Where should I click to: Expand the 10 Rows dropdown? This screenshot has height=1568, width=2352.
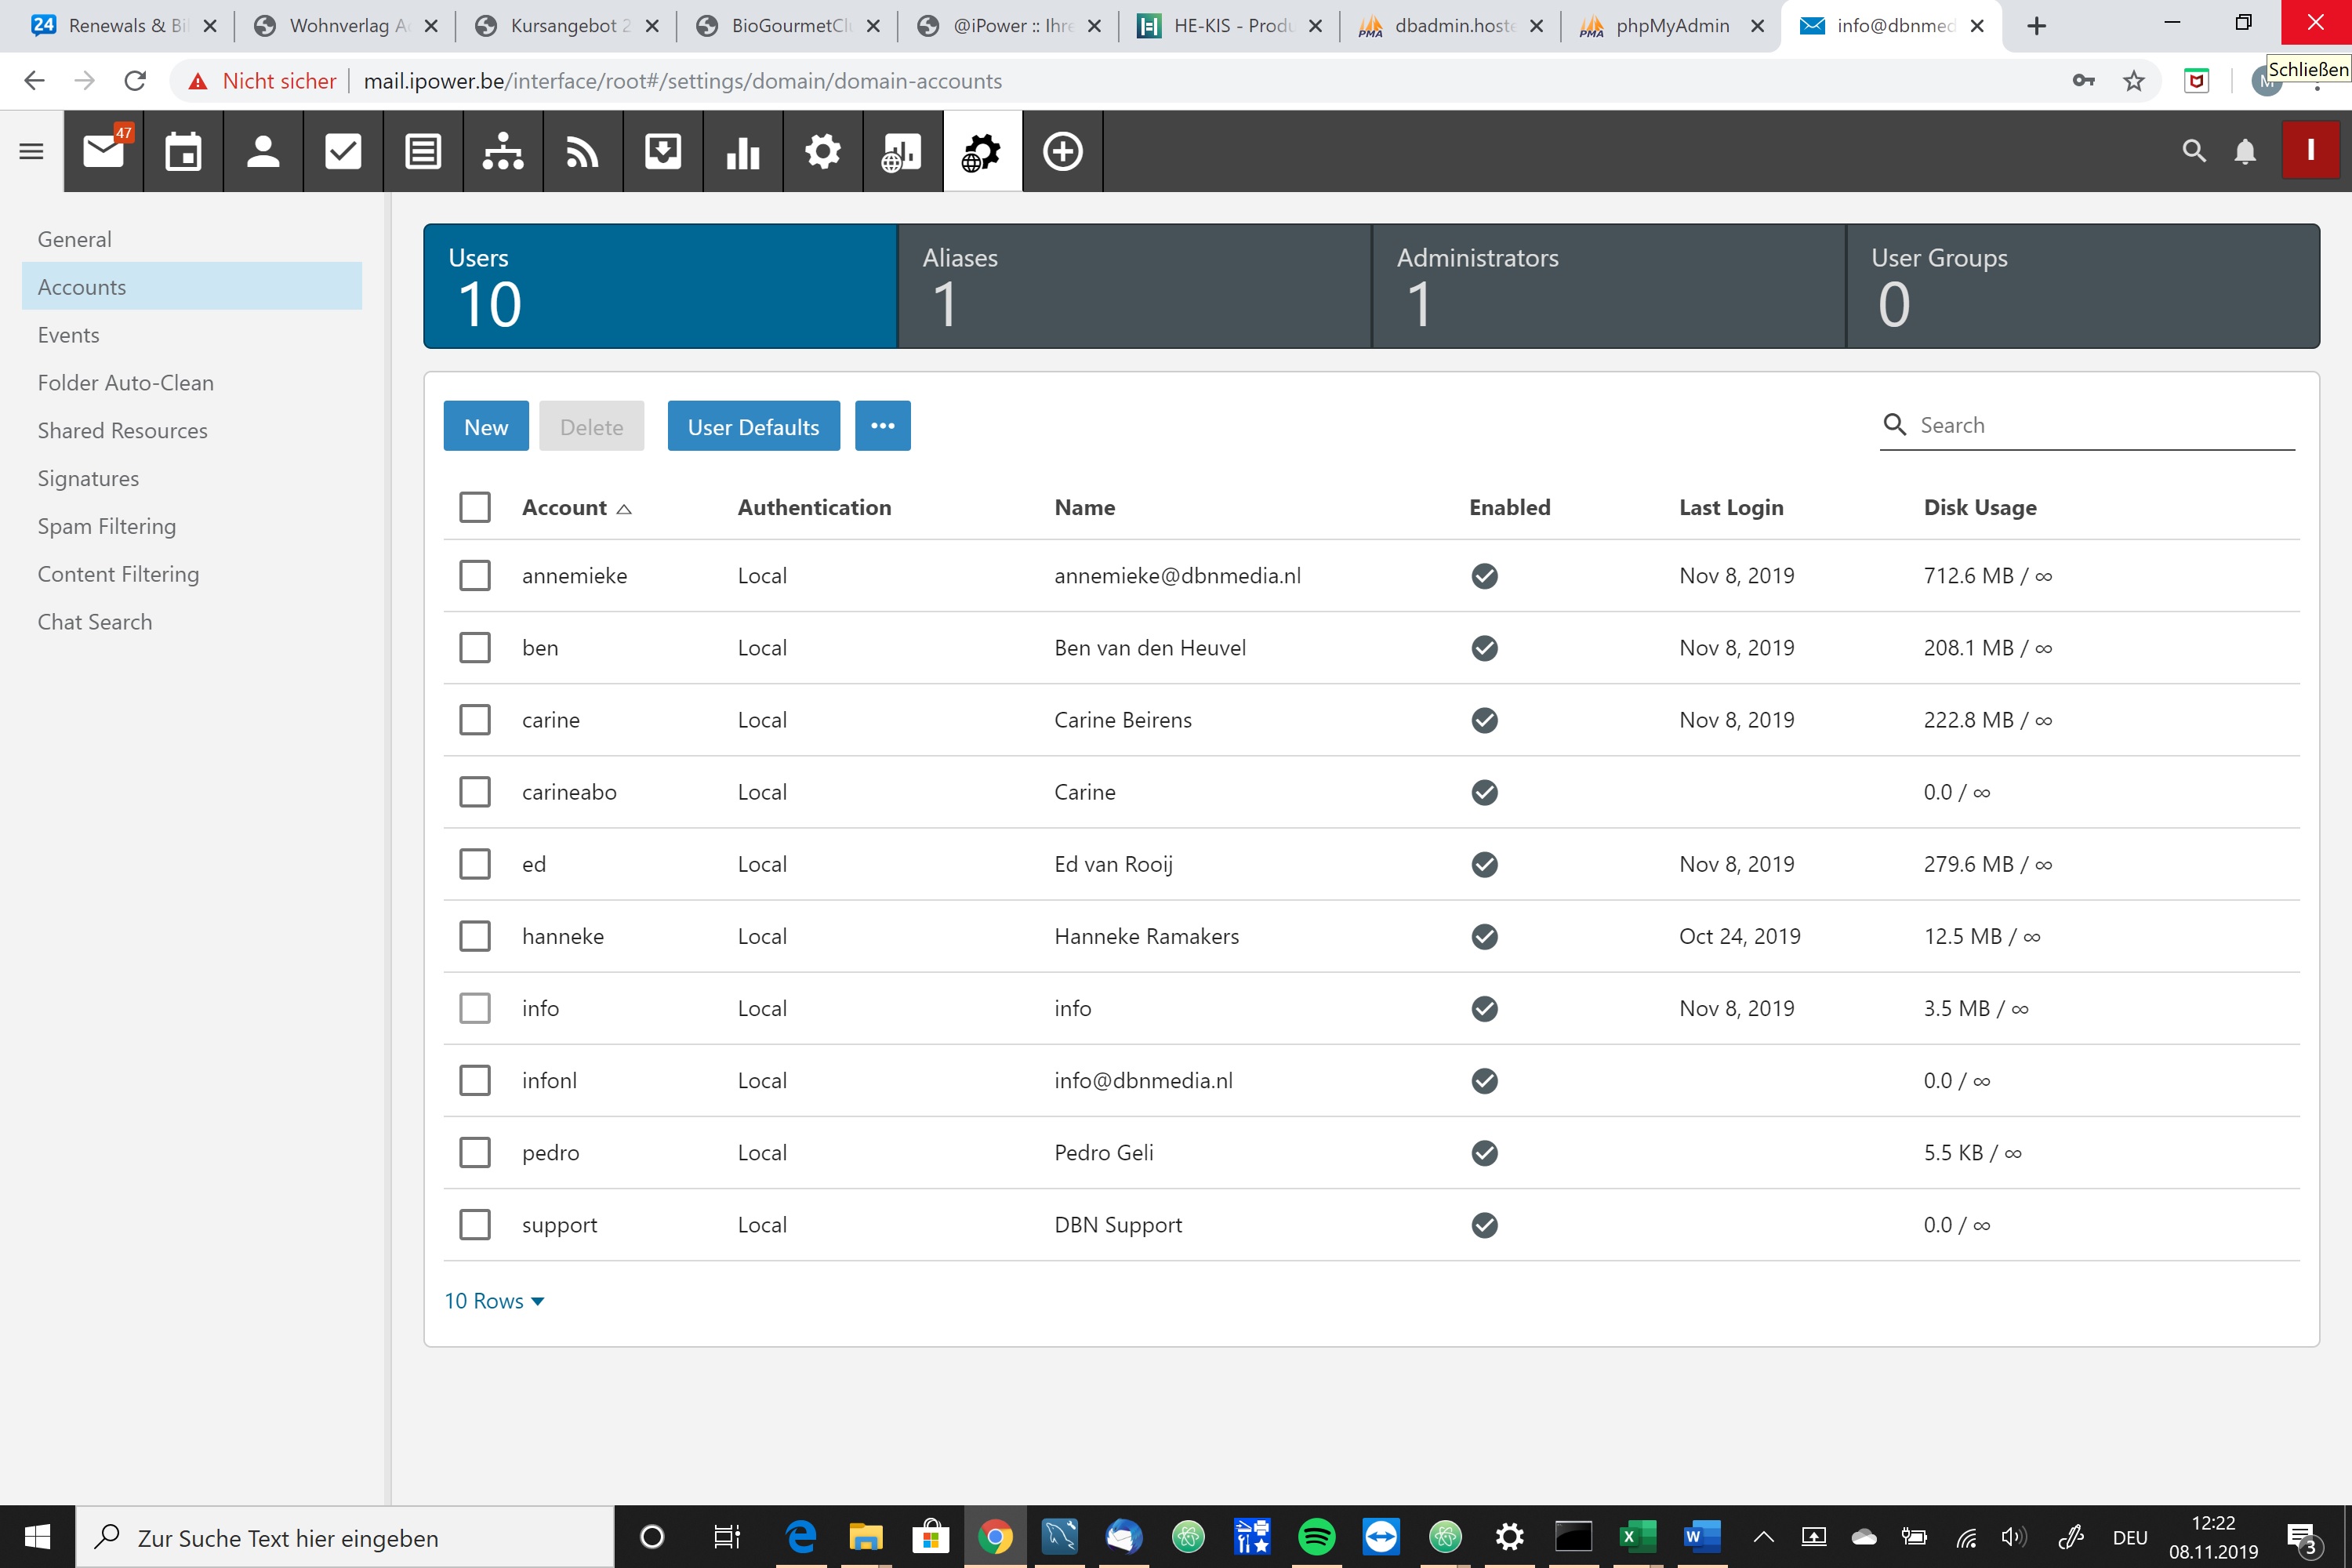(x=494, y=1301)
